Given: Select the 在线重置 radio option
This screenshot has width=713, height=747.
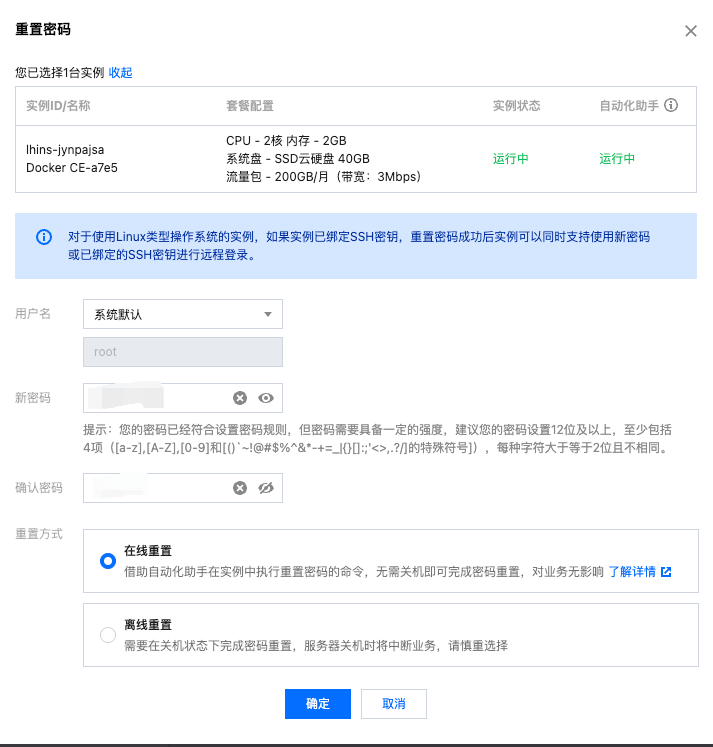Looking at the screenshot, I should click(108, 561).
